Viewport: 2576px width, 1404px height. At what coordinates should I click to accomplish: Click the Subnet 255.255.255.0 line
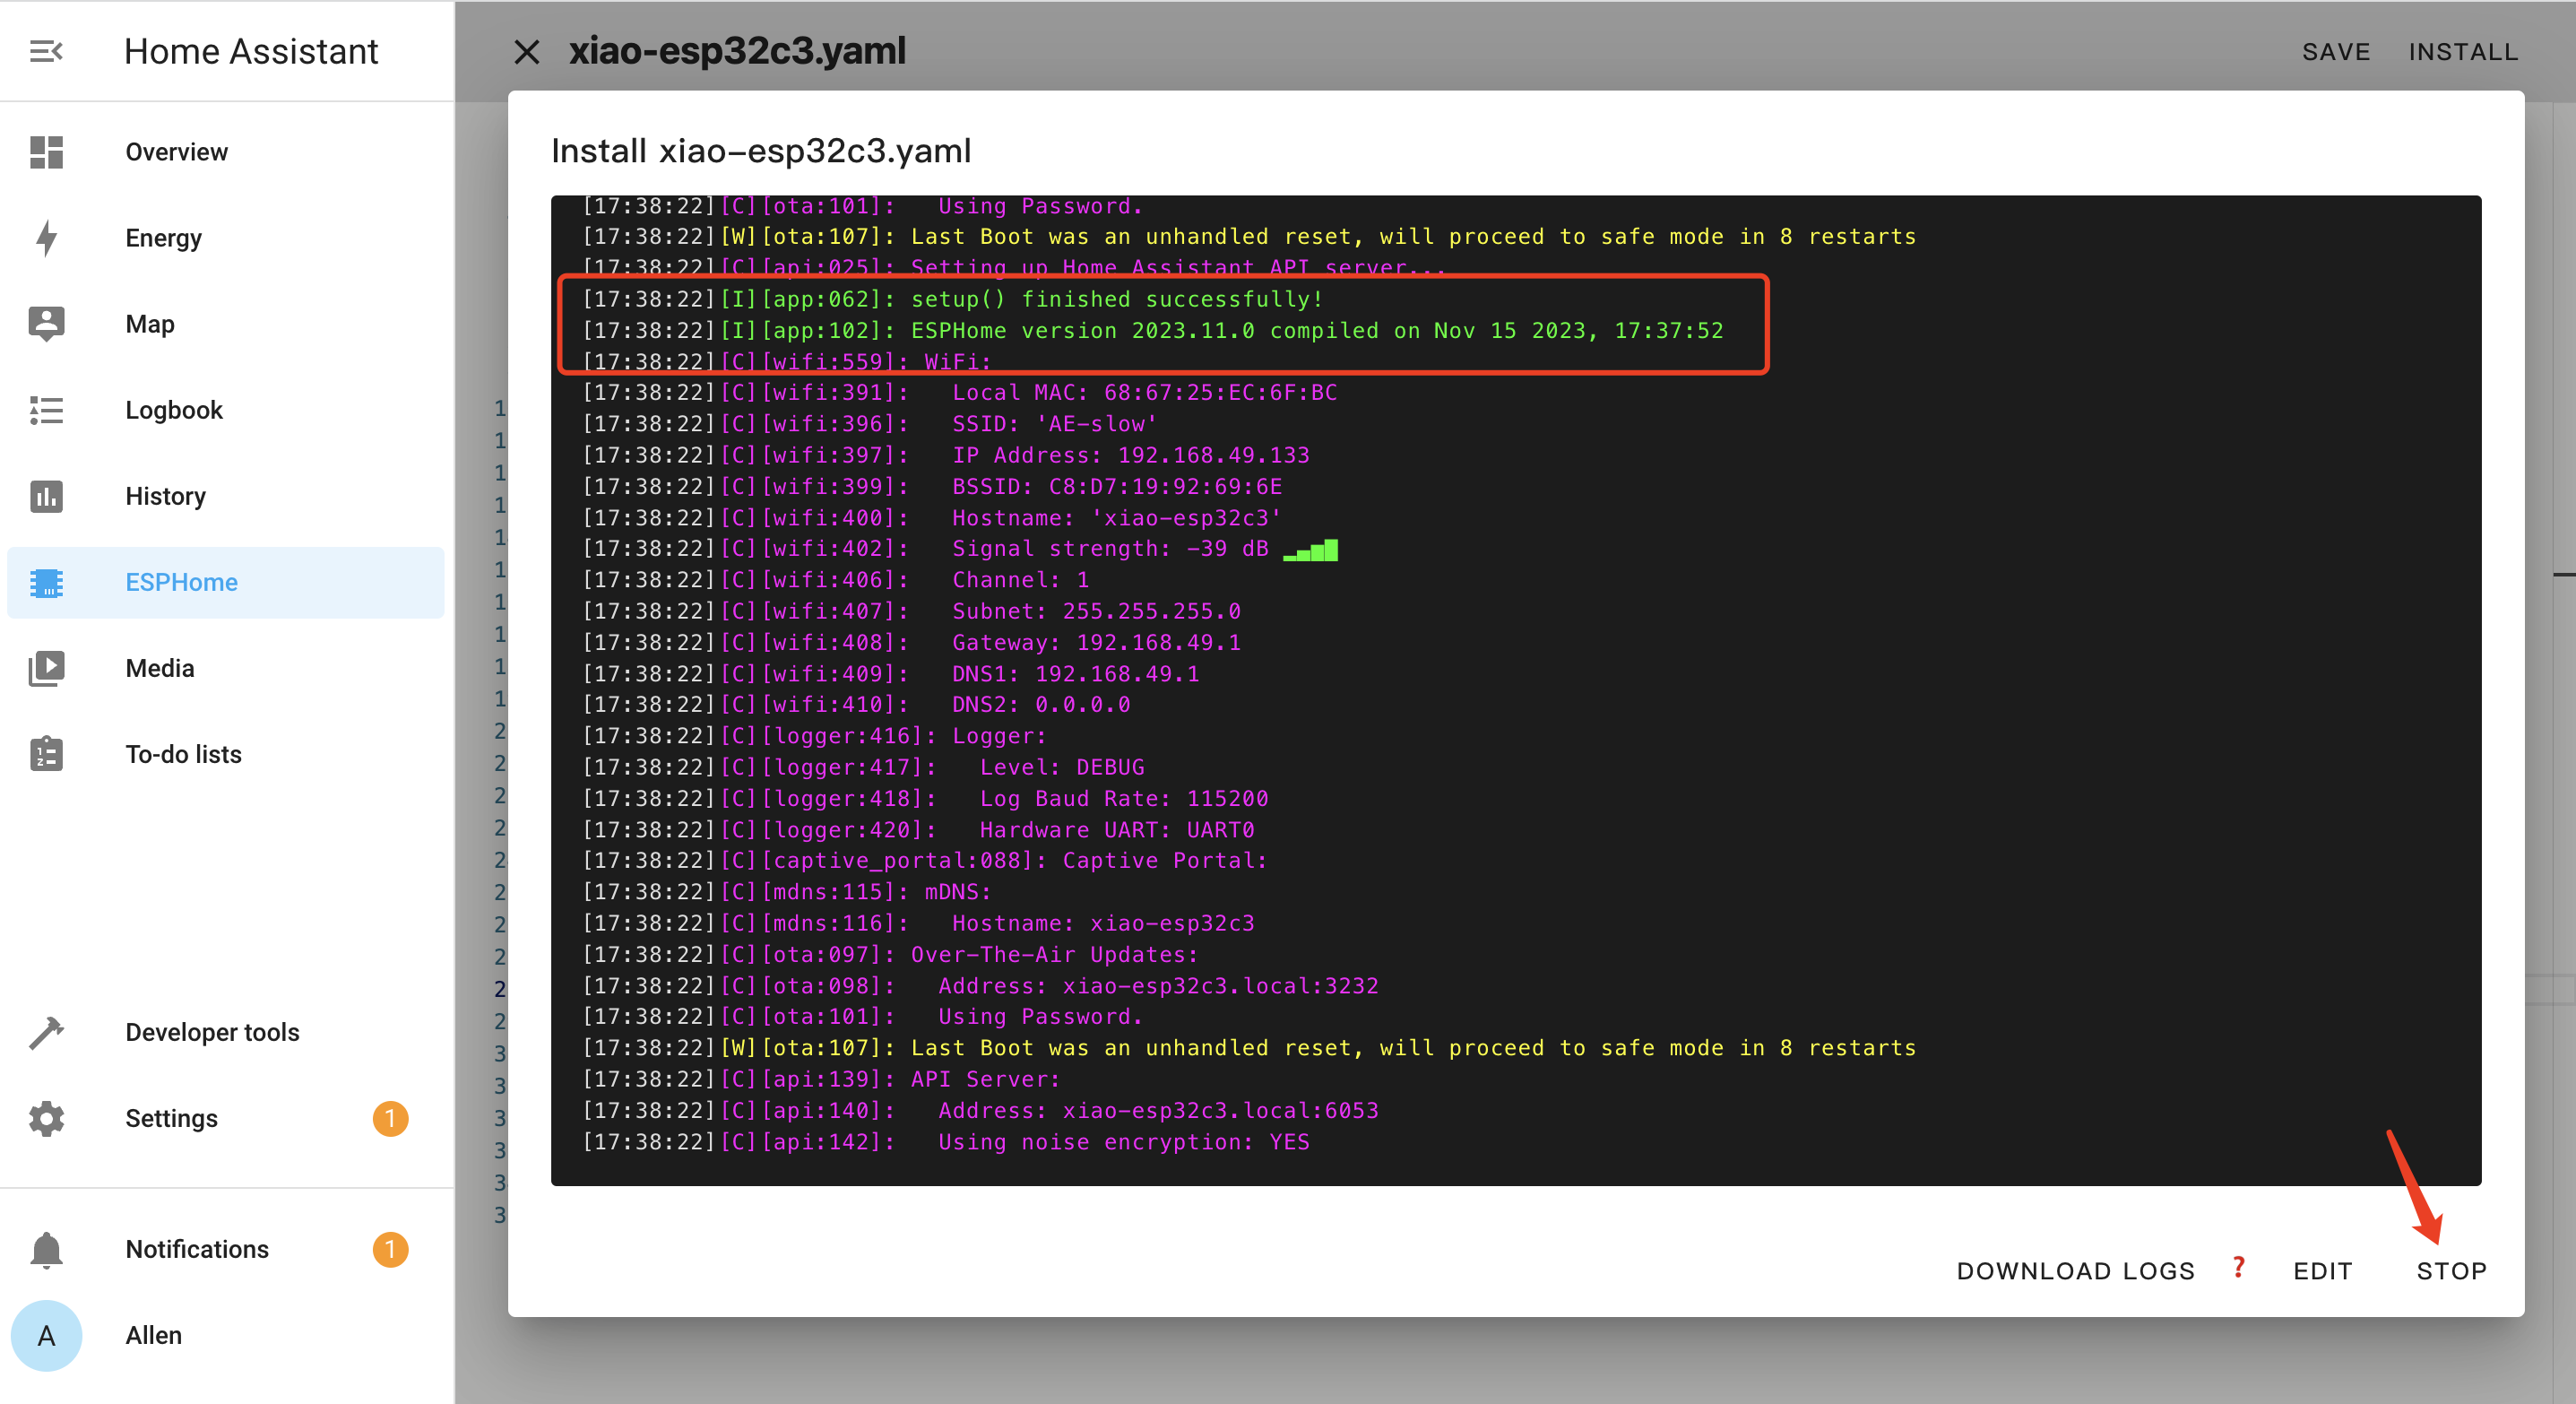click(x=911, y=611)
